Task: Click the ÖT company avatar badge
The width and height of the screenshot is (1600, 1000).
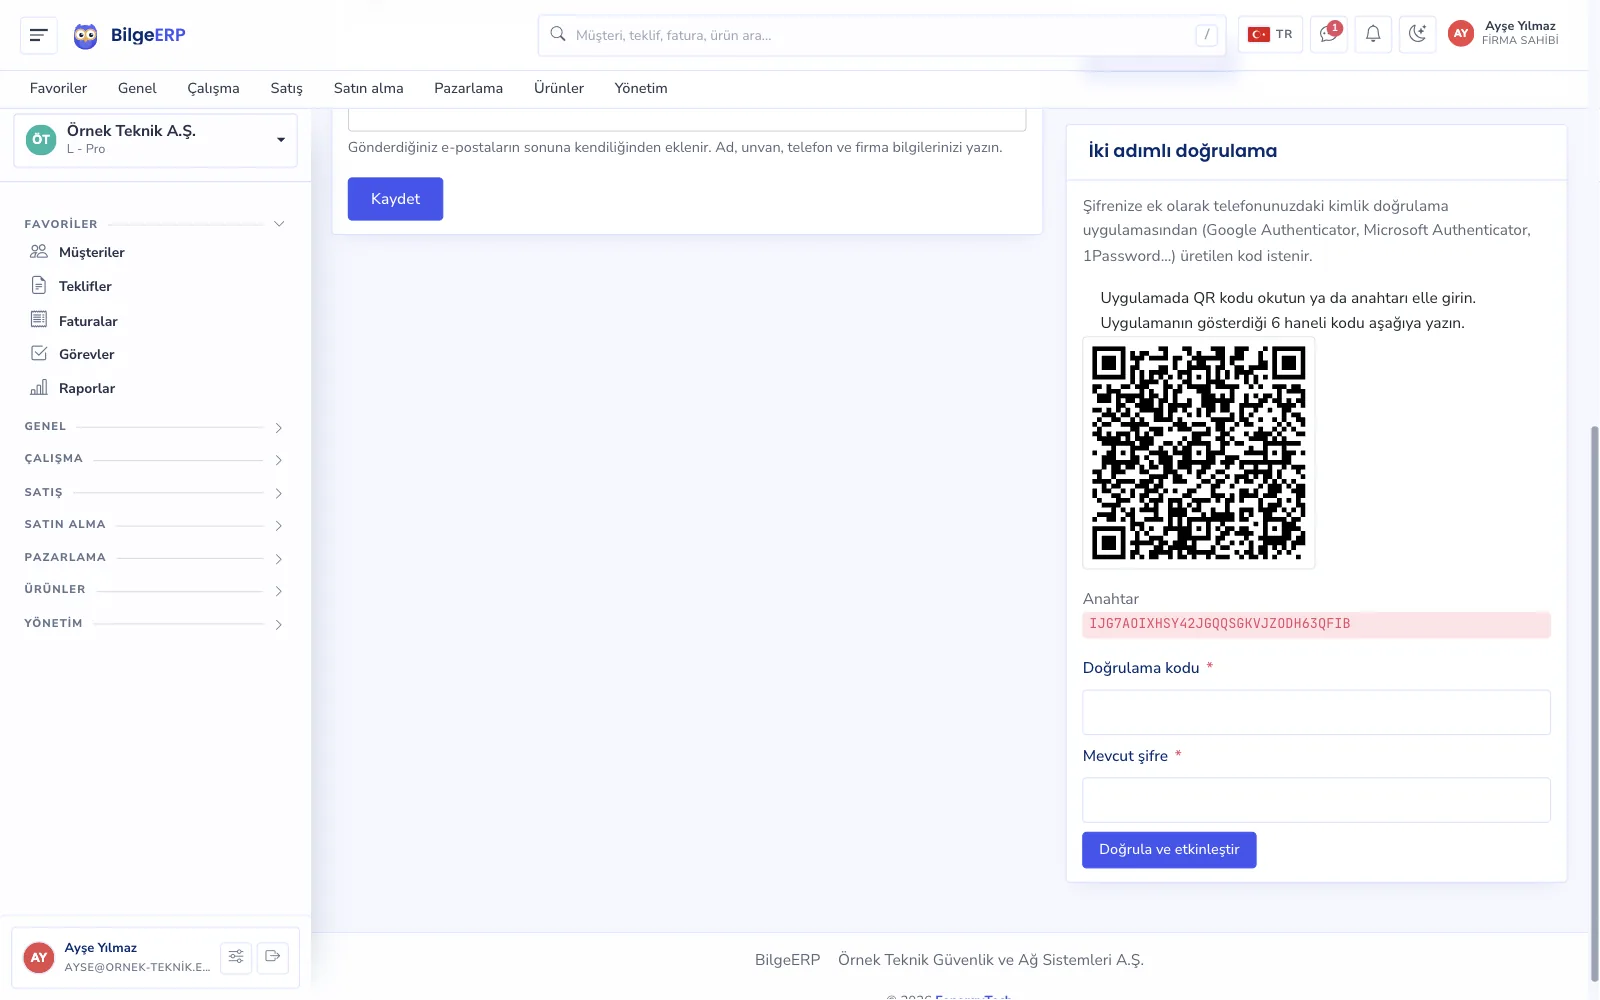Action: click(x=41, y=140)
